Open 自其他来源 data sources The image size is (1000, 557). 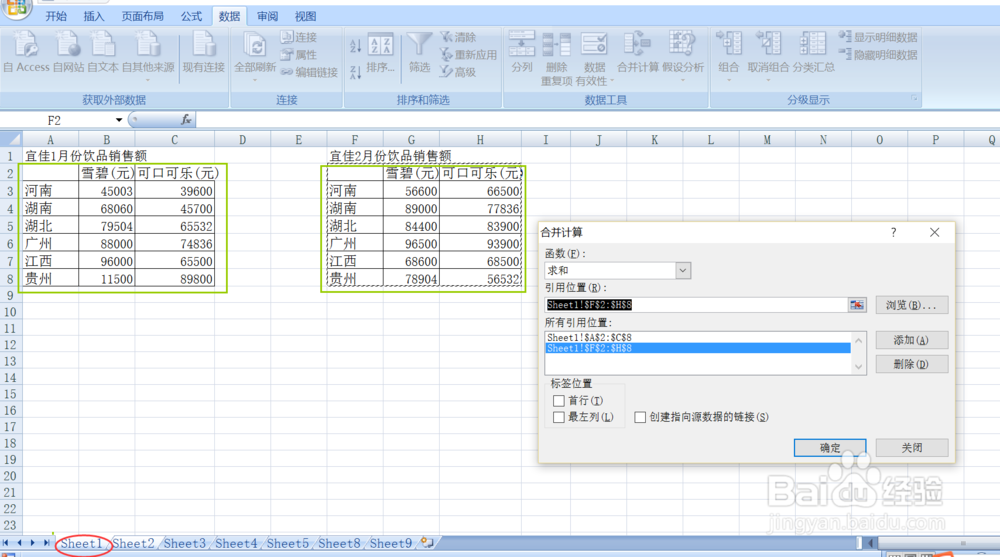tap(148, 55)
